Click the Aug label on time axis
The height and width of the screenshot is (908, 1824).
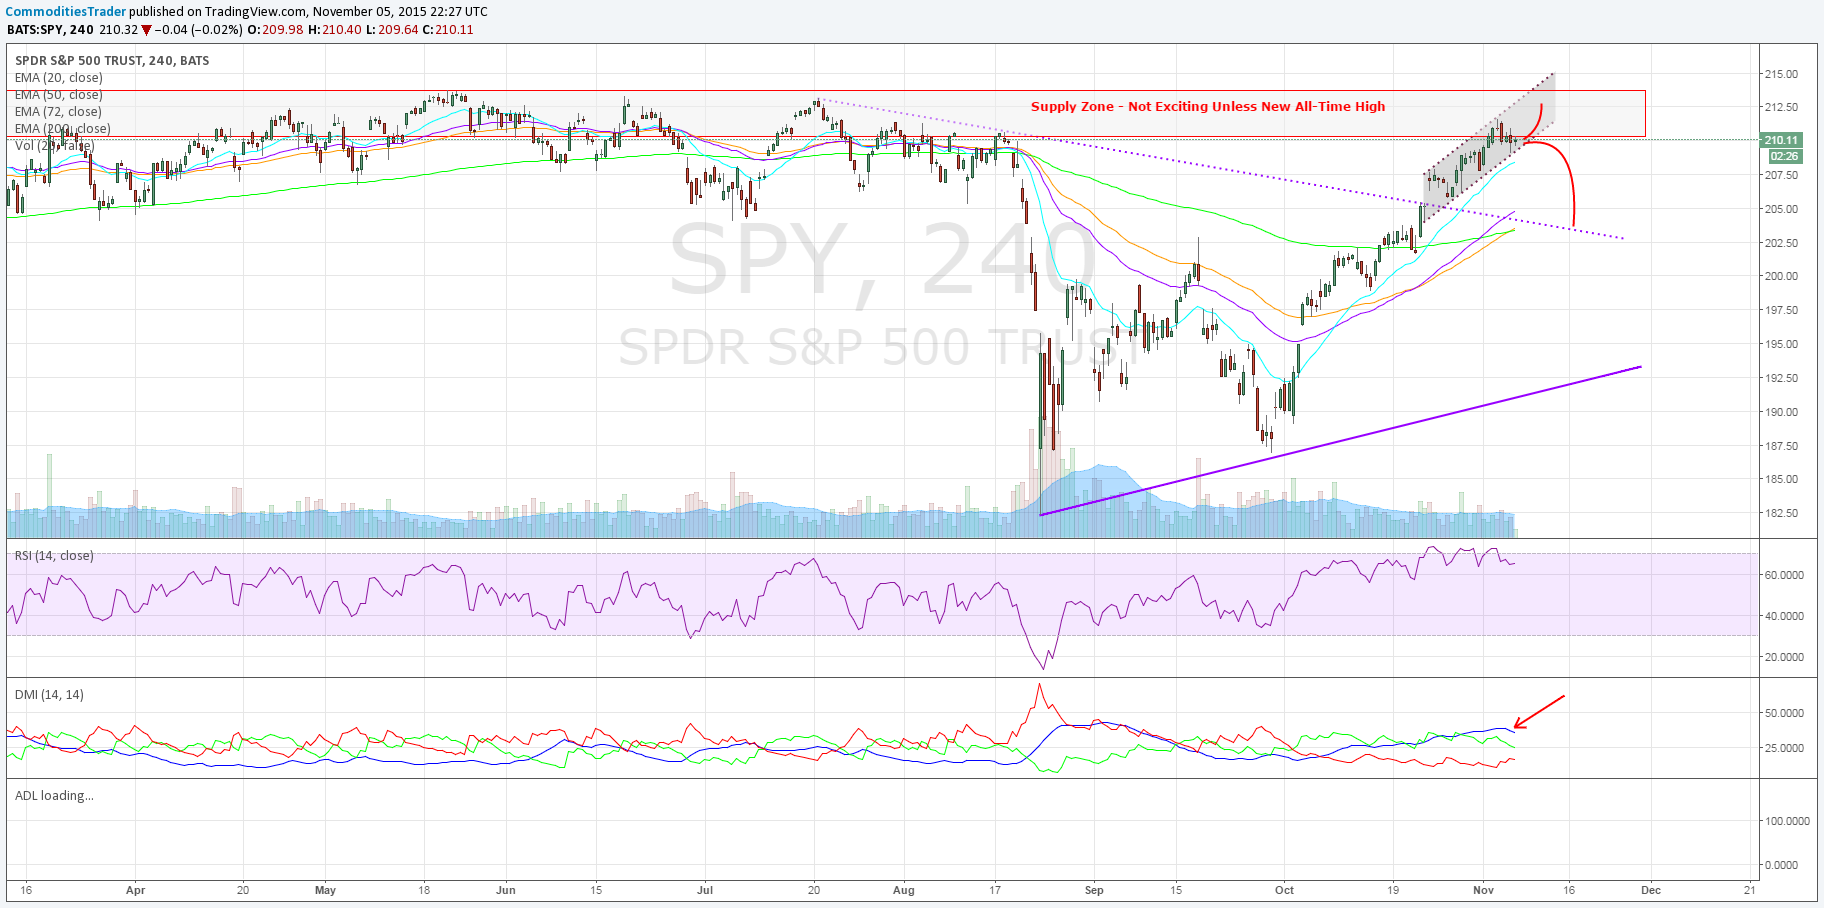[904, 890]
